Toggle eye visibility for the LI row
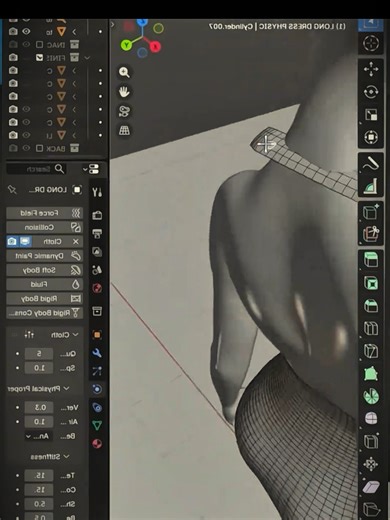 pyautogui.click(x=26, y=135)
